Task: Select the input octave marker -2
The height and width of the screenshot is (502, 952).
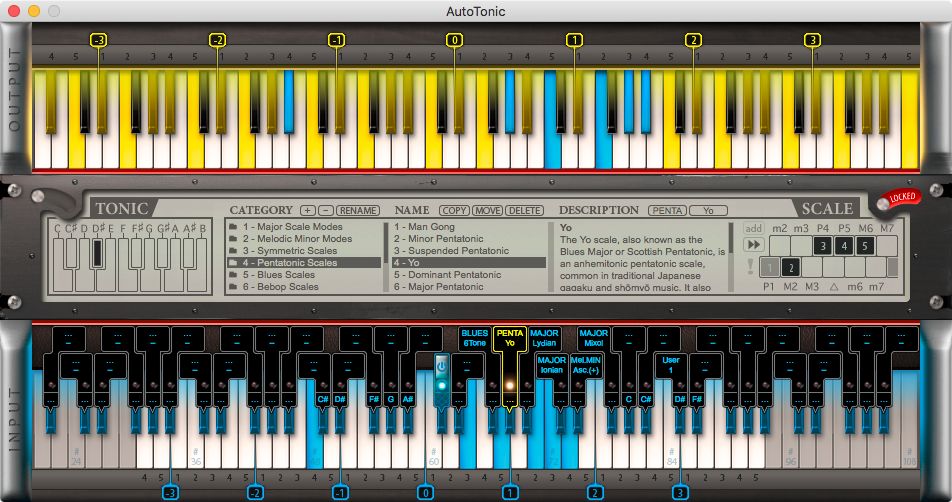Action: click(x=256, y=492)
